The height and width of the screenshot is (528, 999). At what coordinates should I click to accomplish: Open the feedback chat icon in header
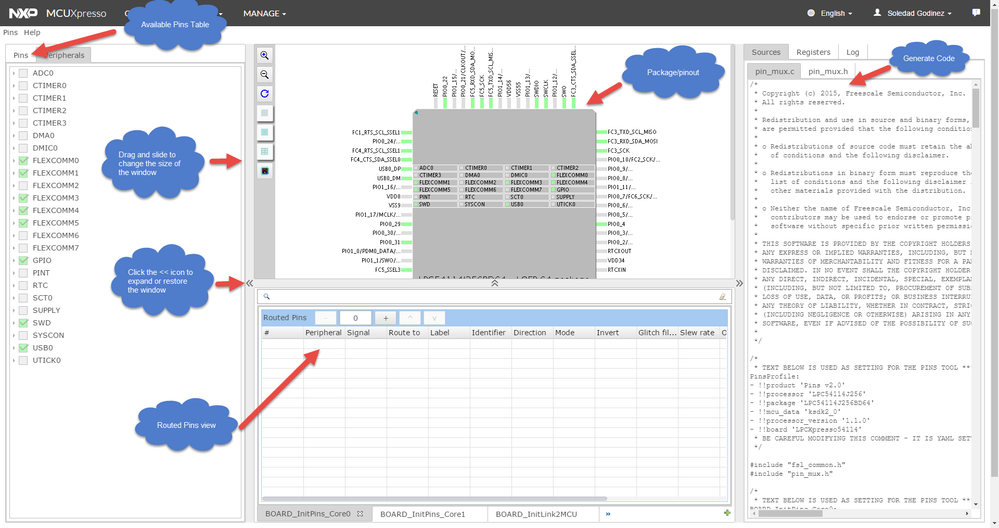click(x=976, y=13)
